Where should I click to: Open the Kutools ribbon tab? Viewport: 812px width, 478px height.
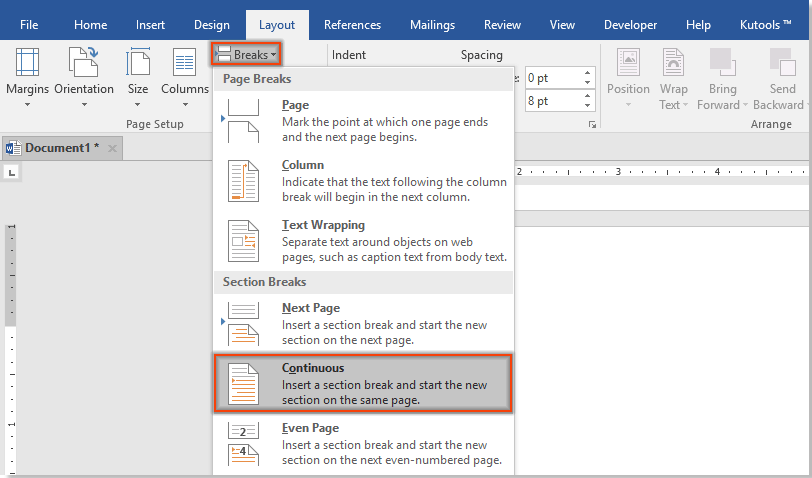767,25
